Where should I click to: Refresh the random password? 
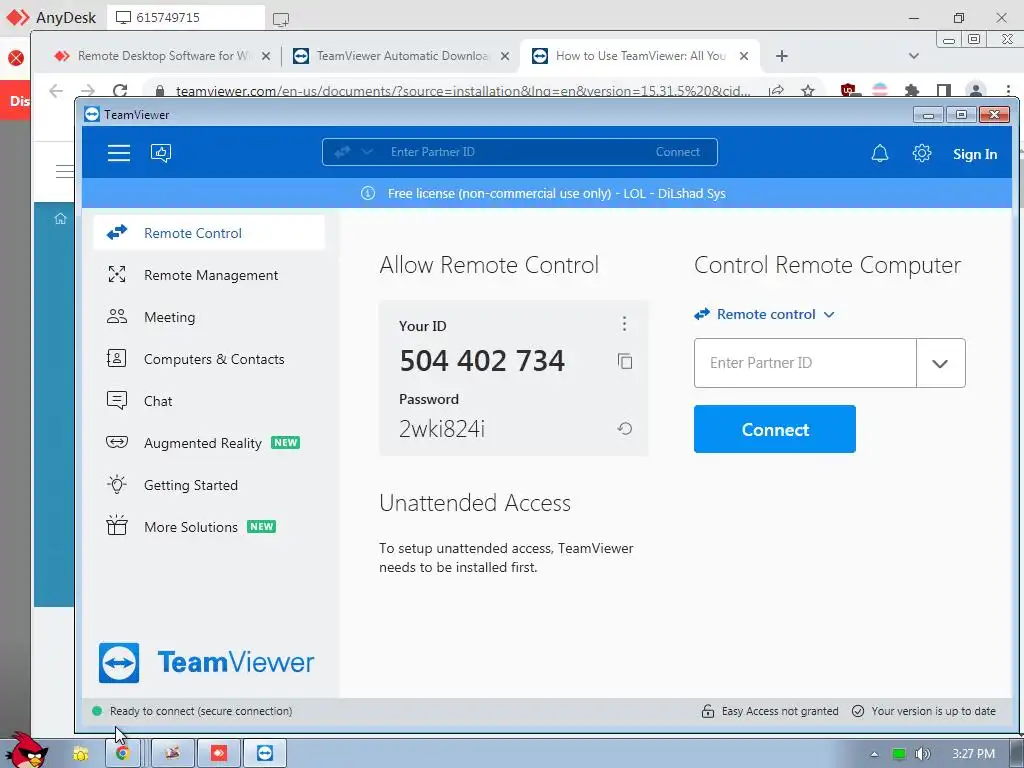point(625,428)
